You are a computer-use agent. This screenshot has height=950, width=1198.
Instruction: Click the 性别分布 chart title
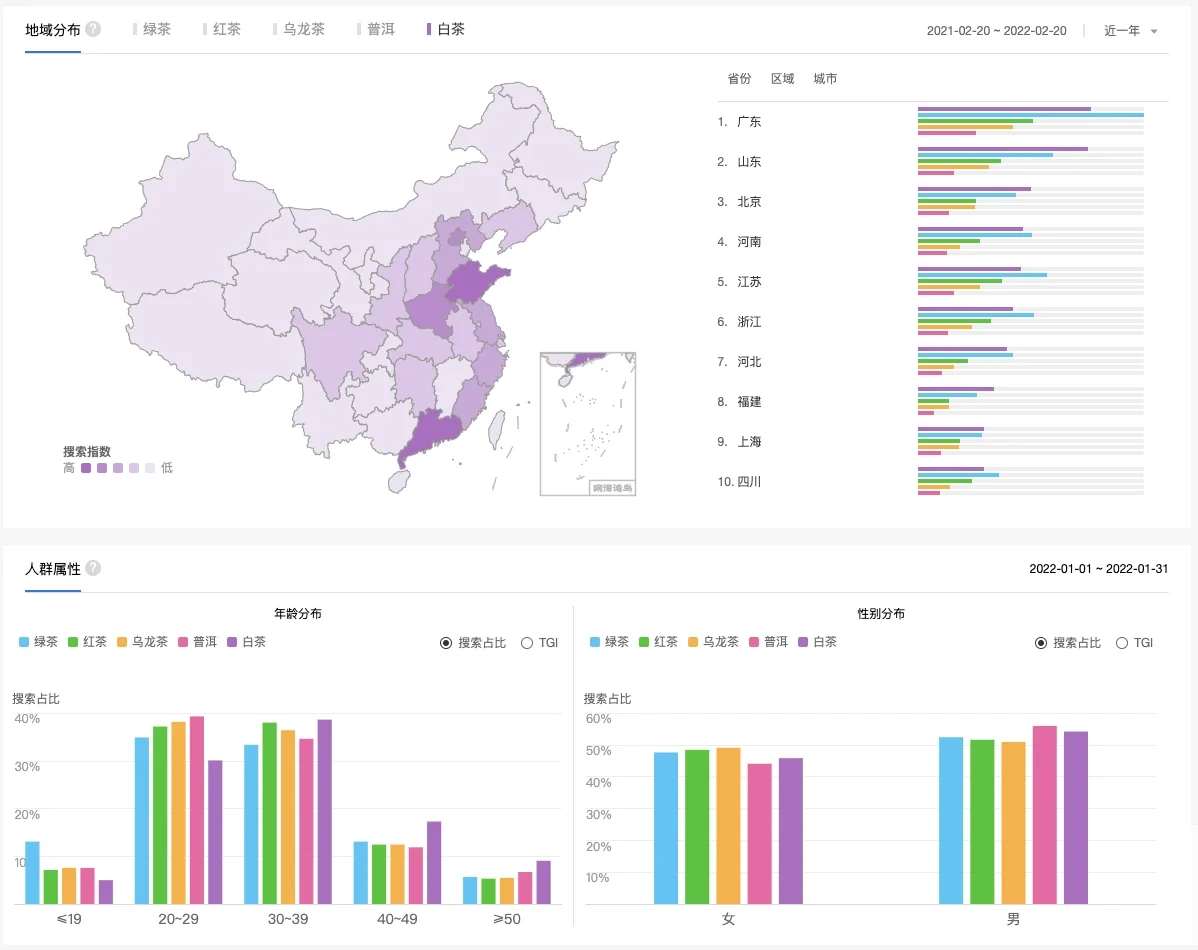coord(881,614)
